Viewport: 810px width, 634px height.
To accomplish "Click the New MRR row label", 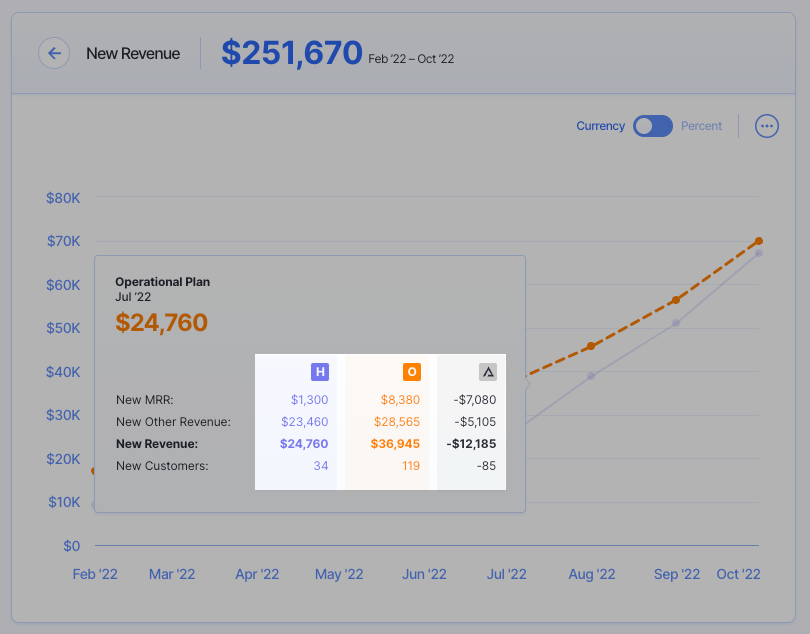I will click(x=146, y=399).
